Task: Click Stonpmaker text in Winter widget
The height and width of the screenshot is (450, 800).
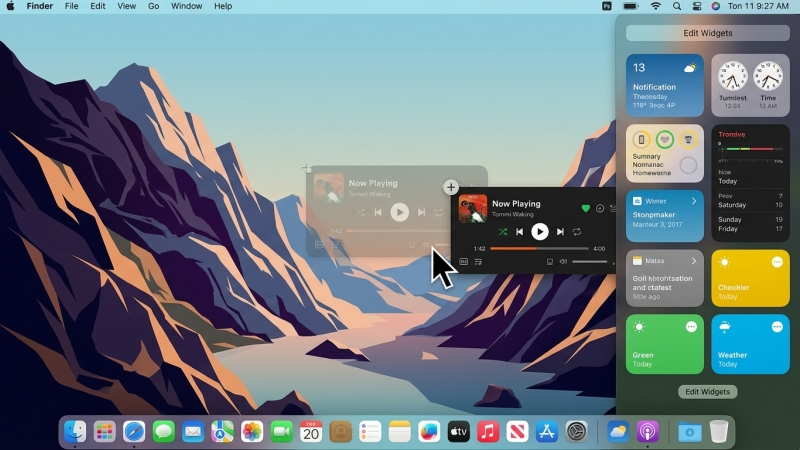Action: [x=654, y=215]
